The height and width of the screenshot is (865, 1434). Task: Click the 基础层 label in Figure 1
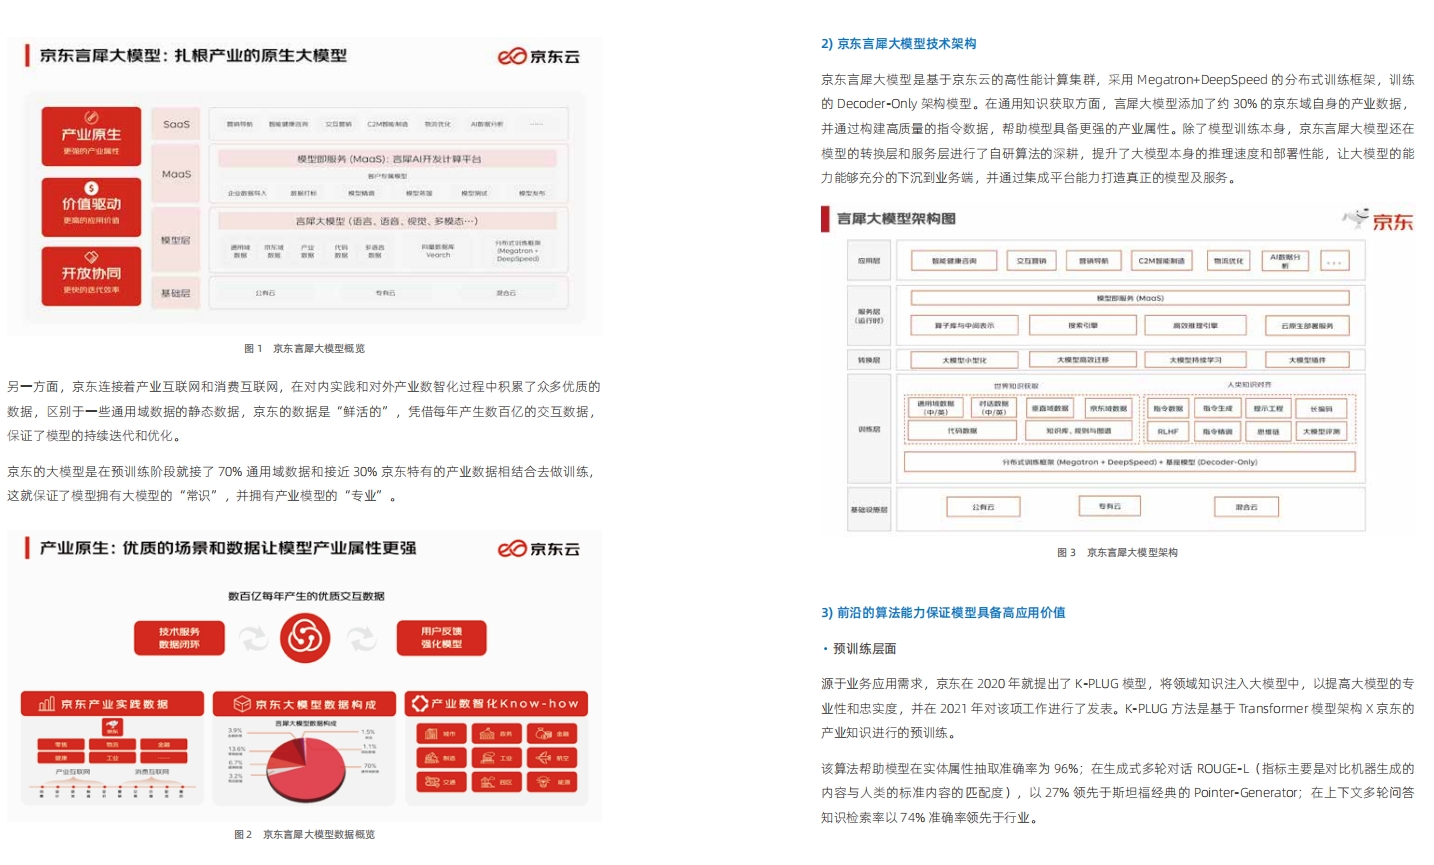pyautogui.click(x=176, y=293)
